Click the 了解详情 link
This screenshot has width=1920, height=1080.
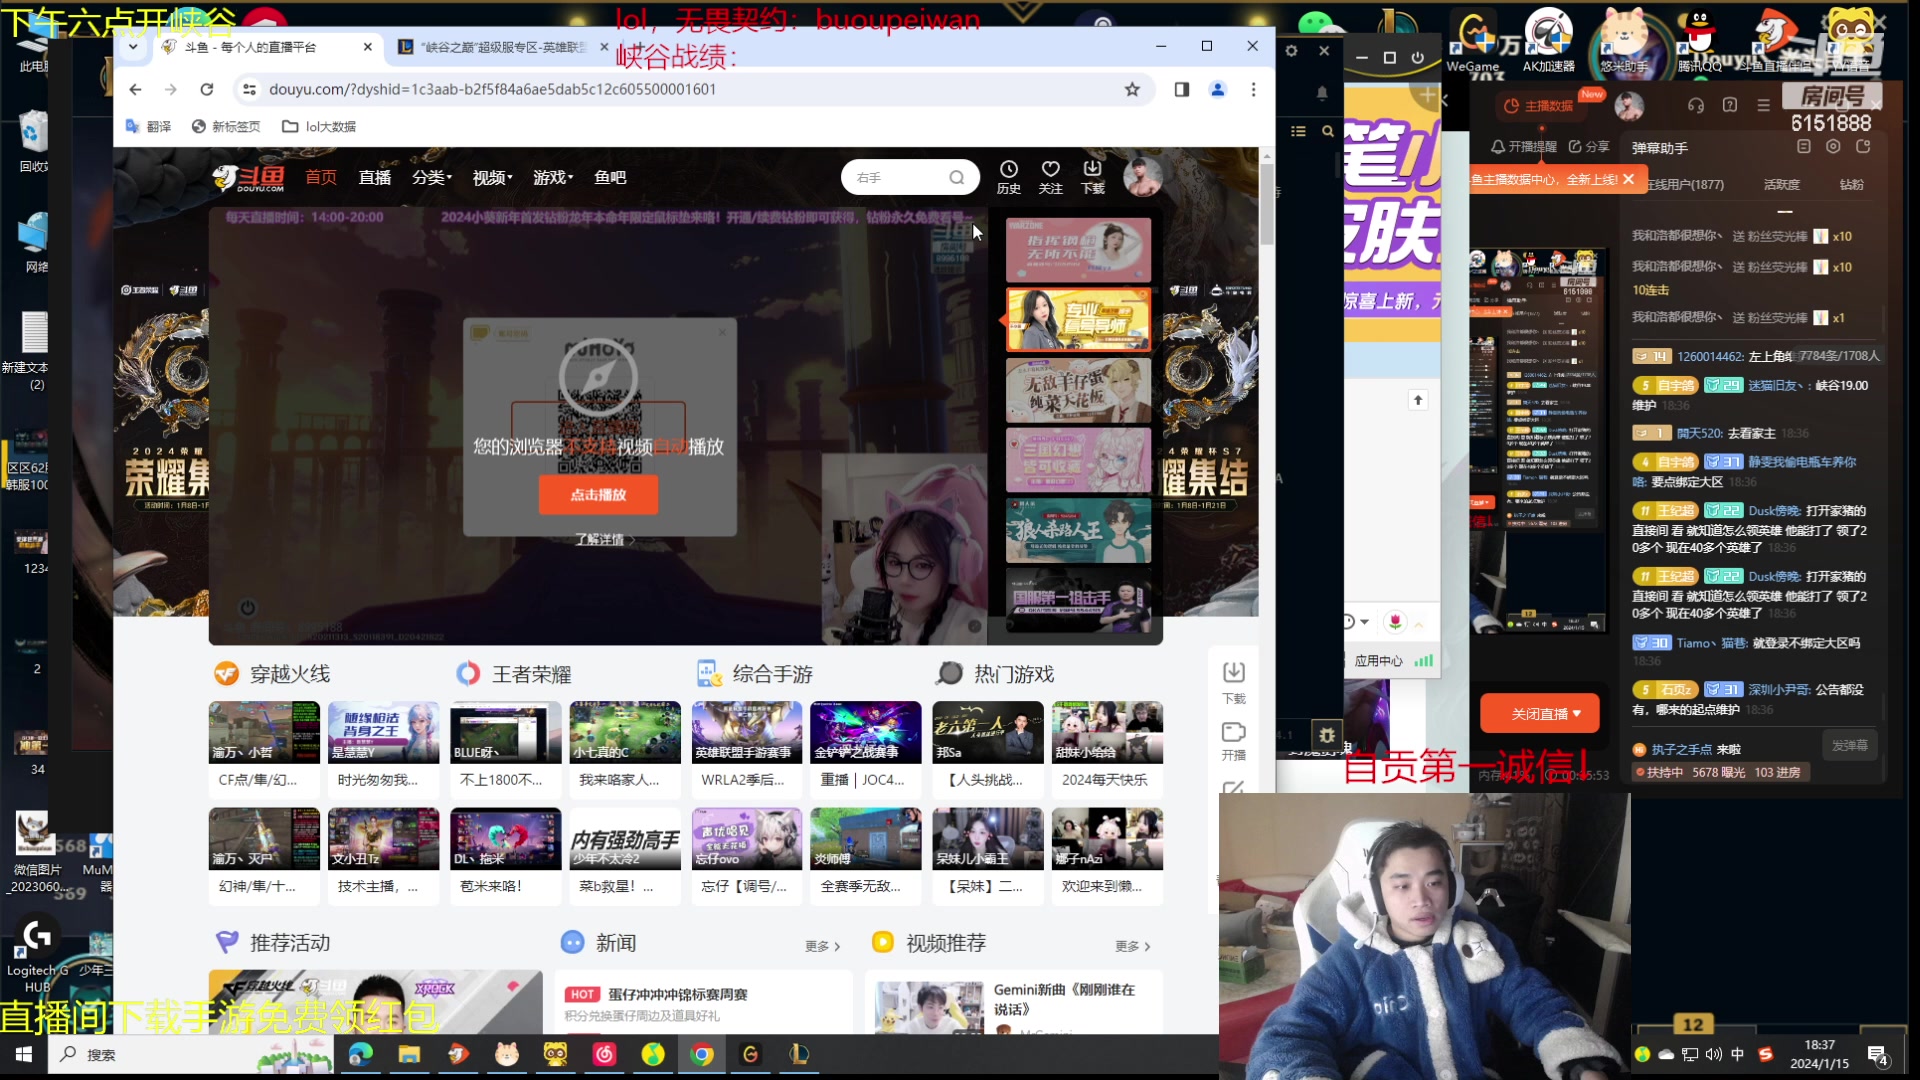pyautogui.click(x=599, y=539)
